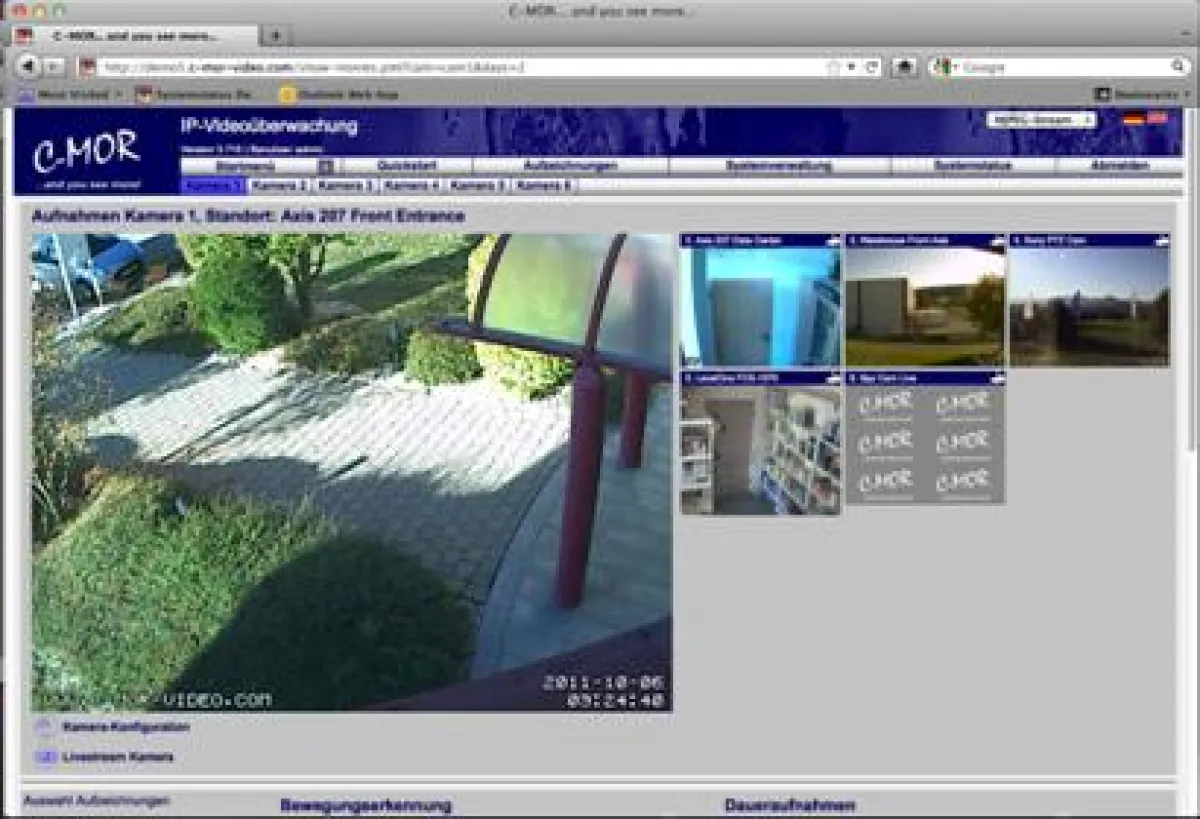
Task: Open the MJPEG-Stream dropdown
Action: pyautogui.click(x=1040, y=118)
